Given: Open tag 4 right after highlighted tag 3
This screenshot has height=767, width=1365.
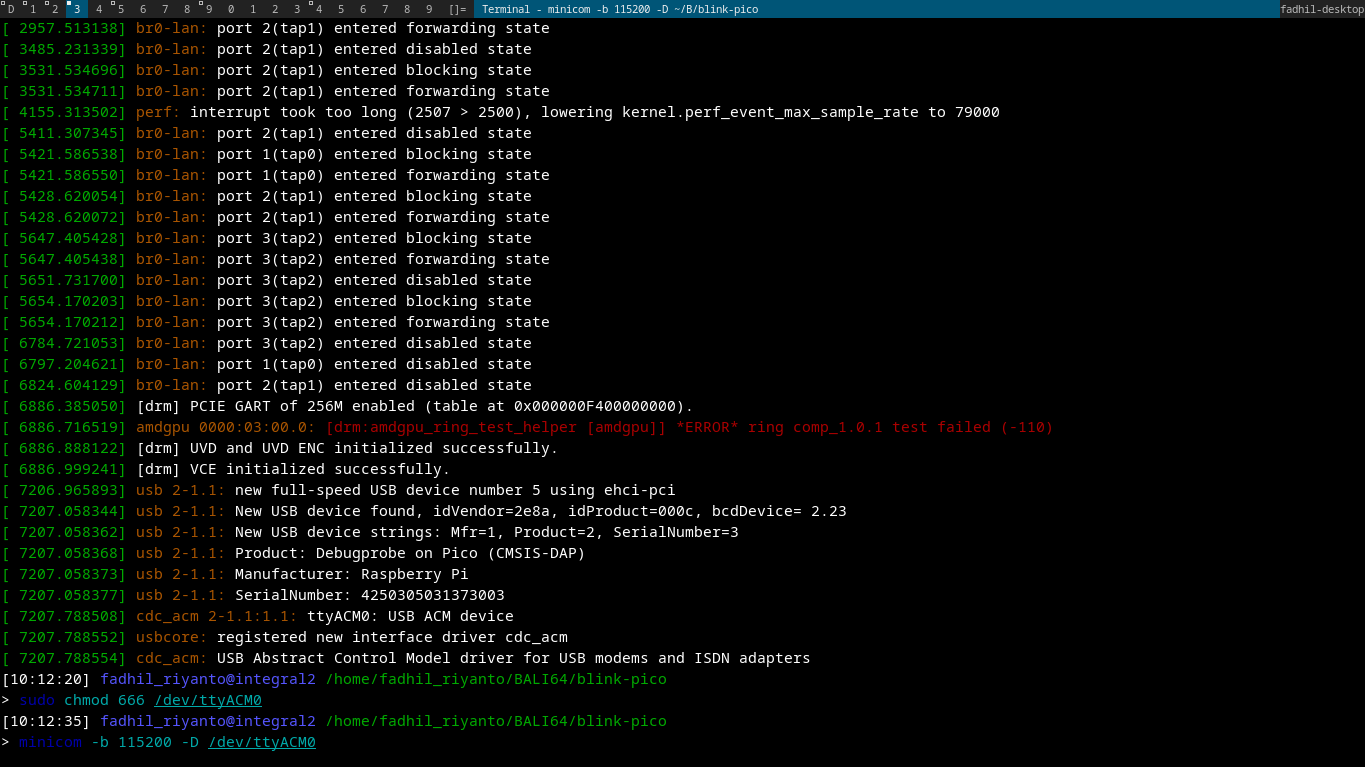Looking at the screenshot, I should (x=99, y=9).
